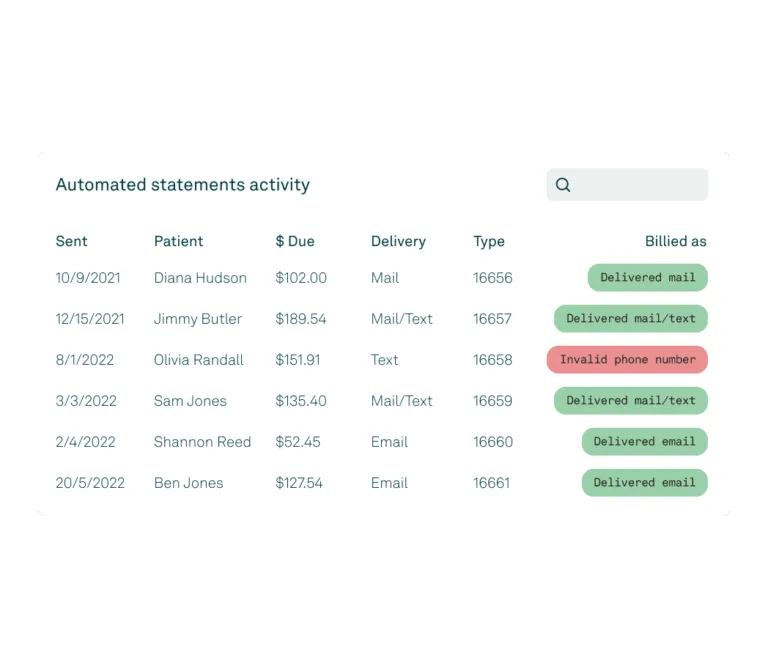Image resolution: width=768 pixels, height=668 pixels.
Task: Select Sam Jones in the patient list
Action: pos(190,401)
